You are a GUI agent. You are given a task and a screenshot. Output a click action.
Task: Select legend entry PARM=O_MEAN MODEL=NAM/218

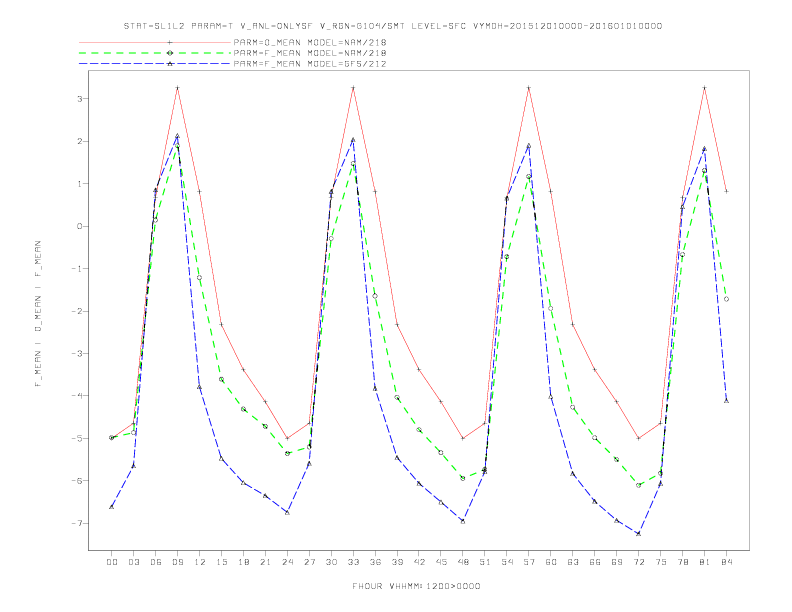pyautogui.click(x=310, y=42)
